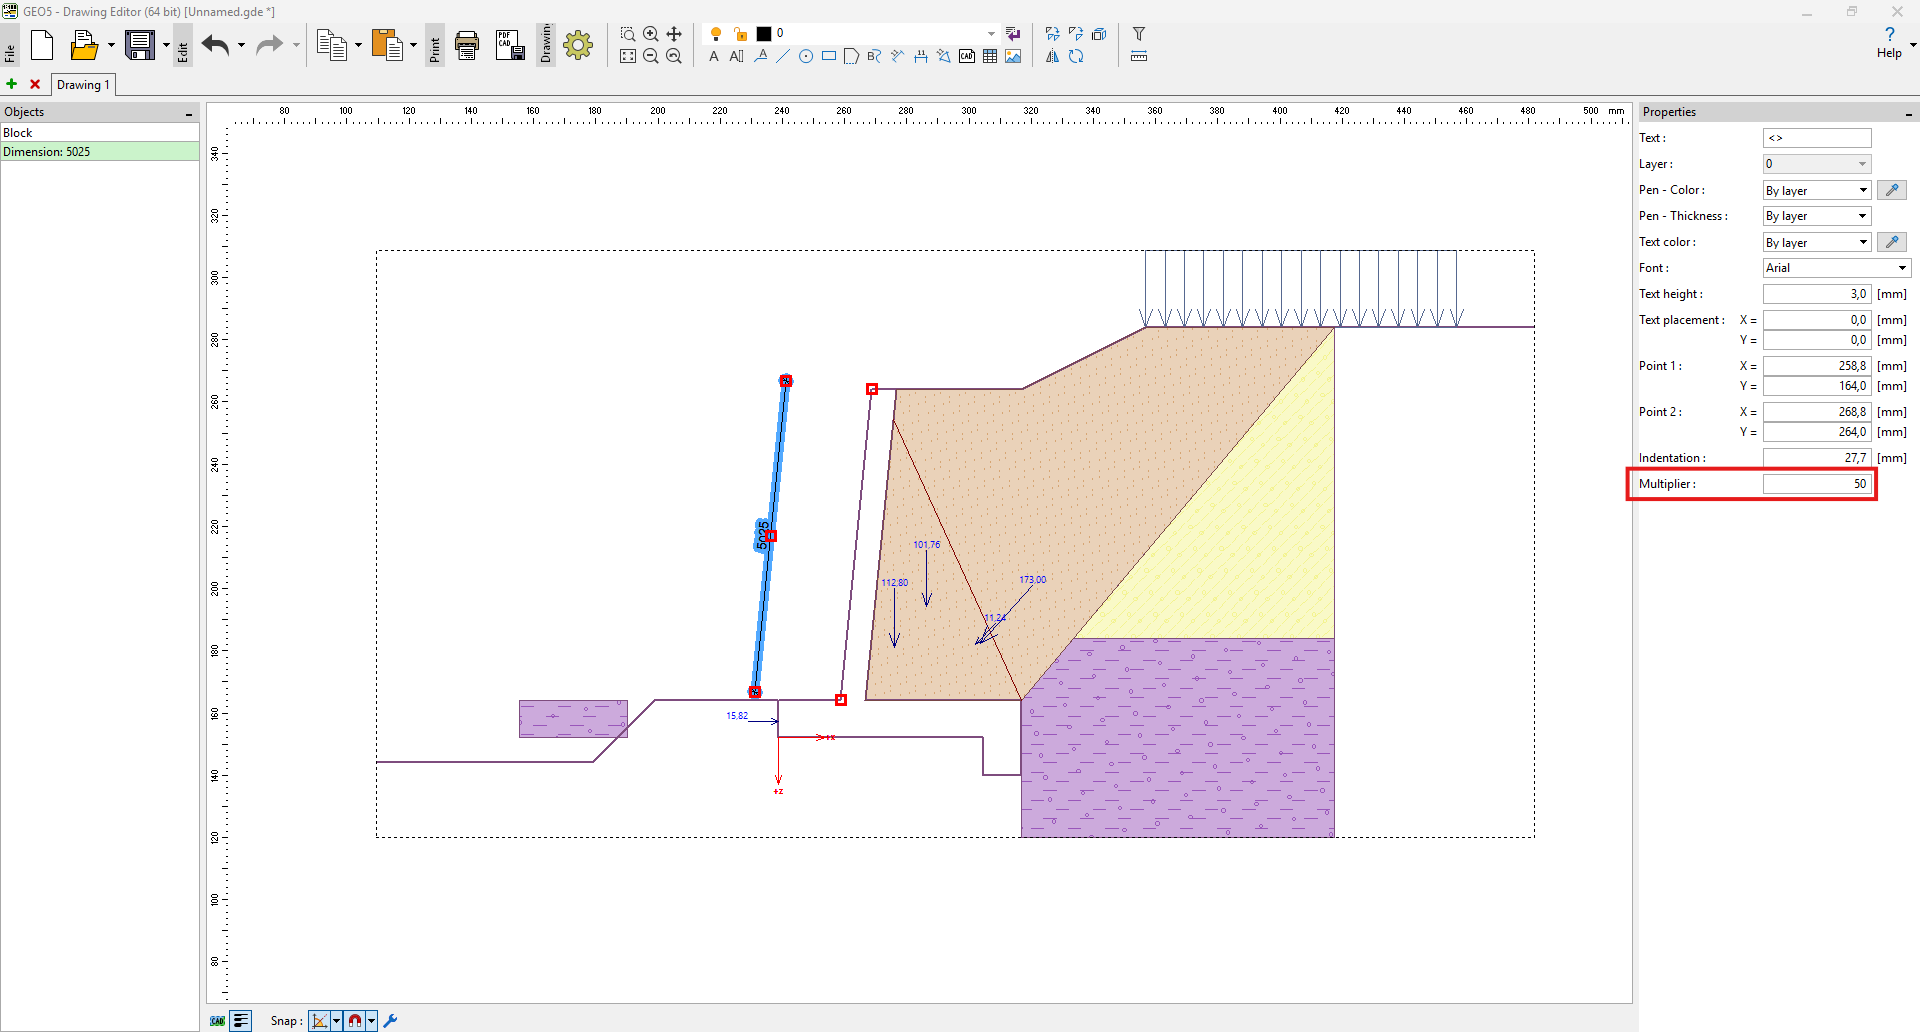The height and width of the screenshot is (1032, 1920).
Task: Toggle the line thickness display button
Action: pyautogui.click(x=241, y=1021)
